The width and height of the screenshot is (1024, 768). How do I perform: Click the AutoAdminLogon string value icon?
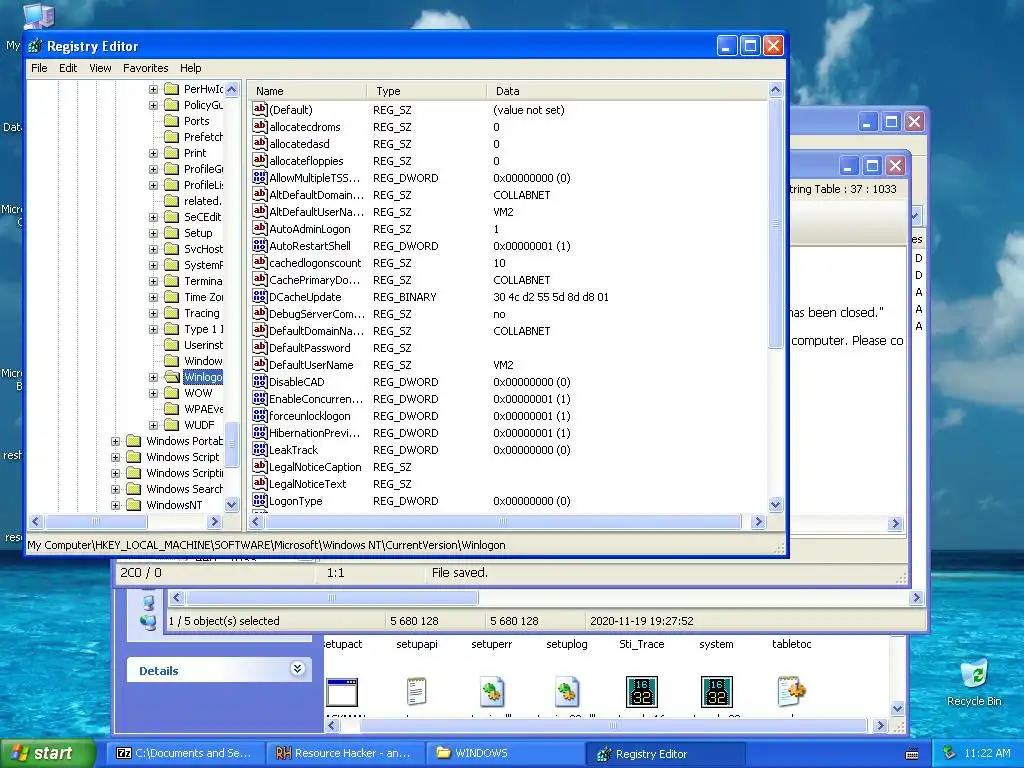click(x=260, y=229)
